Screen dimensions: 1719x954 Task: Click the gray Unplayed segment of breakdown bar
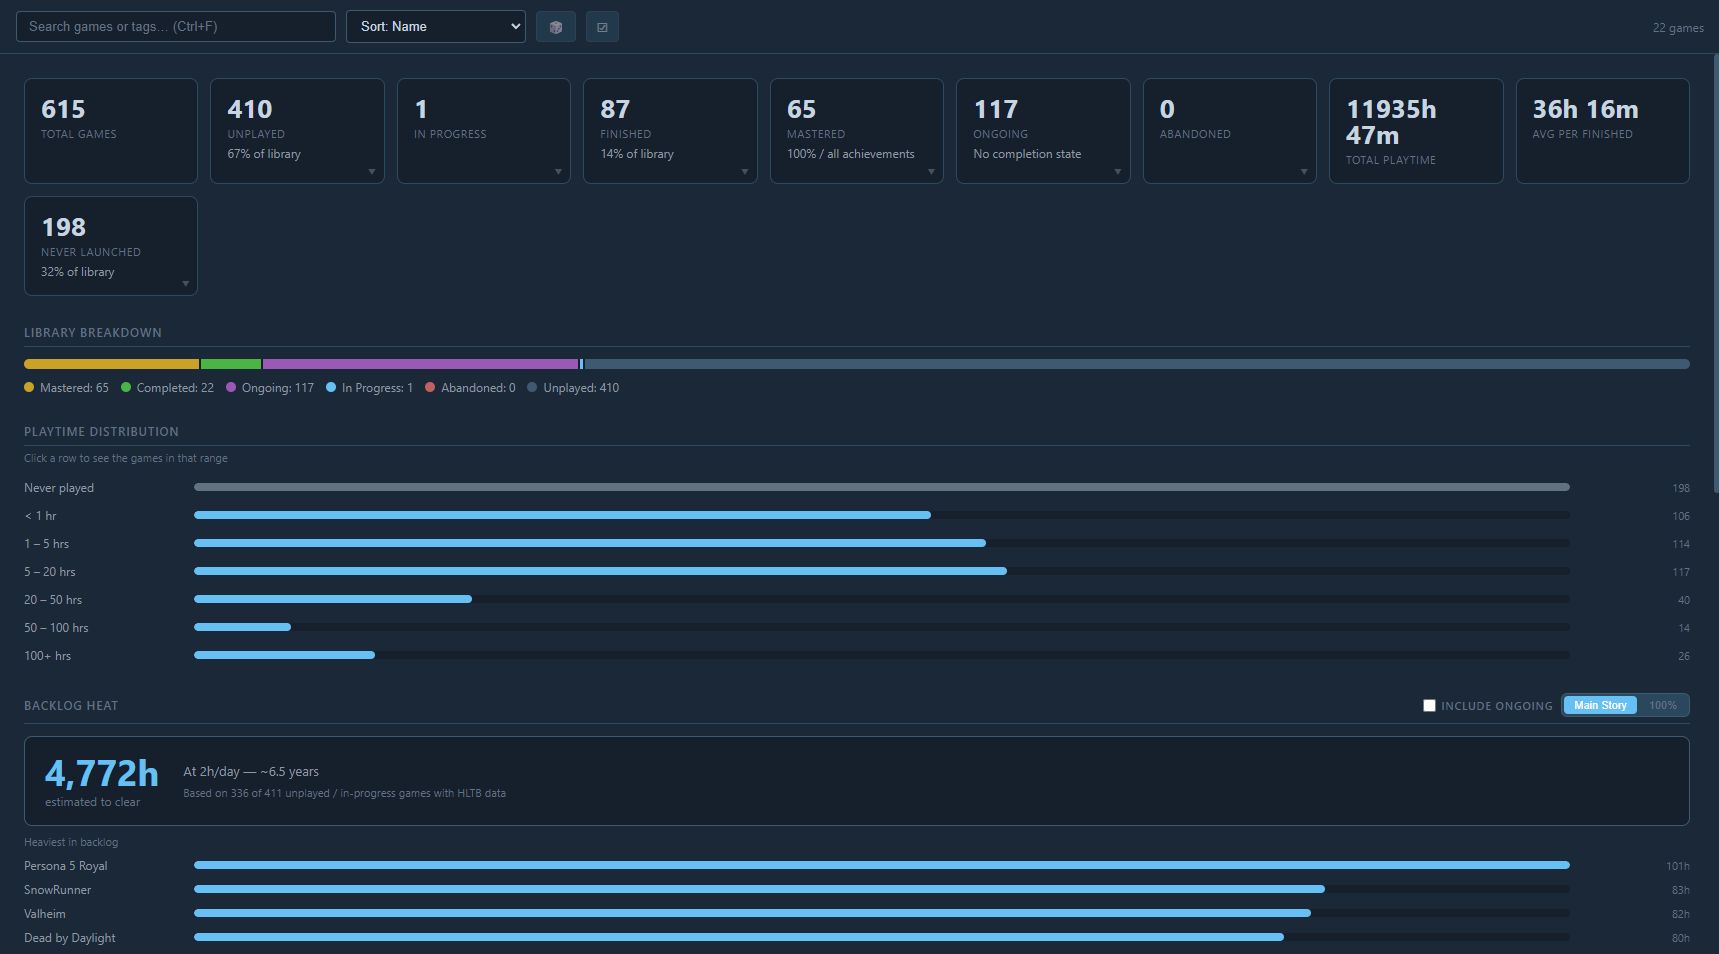pos(1137,364)
